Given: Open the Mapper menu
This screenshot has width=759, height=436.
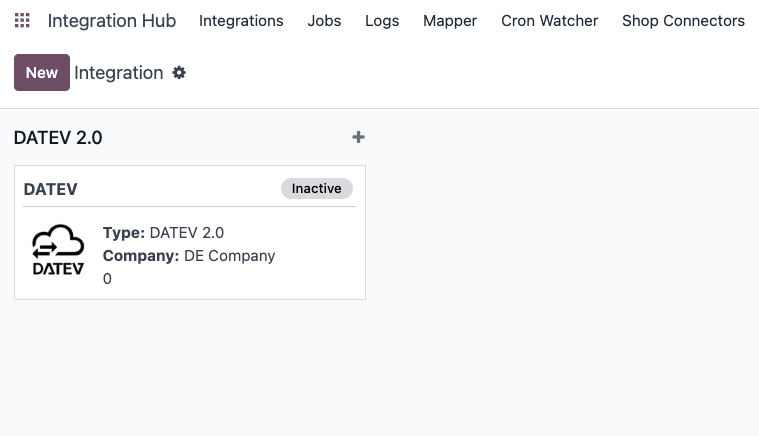Looking at the screenshot, I should [450, 21].
